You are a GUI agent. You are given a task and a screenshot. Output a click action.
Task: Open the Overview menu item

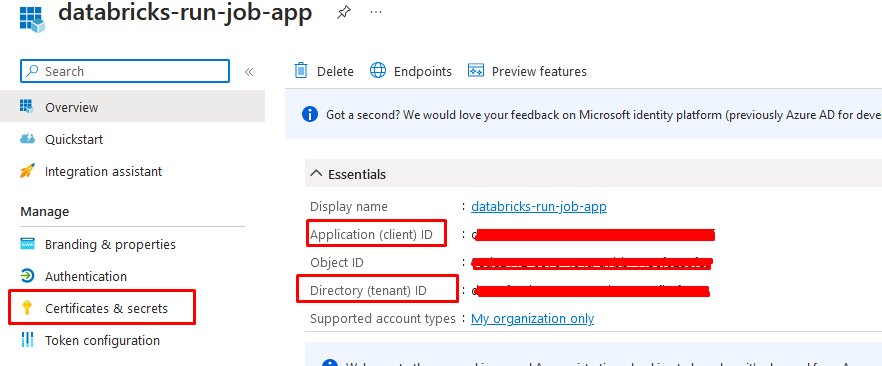click(133, 107)
